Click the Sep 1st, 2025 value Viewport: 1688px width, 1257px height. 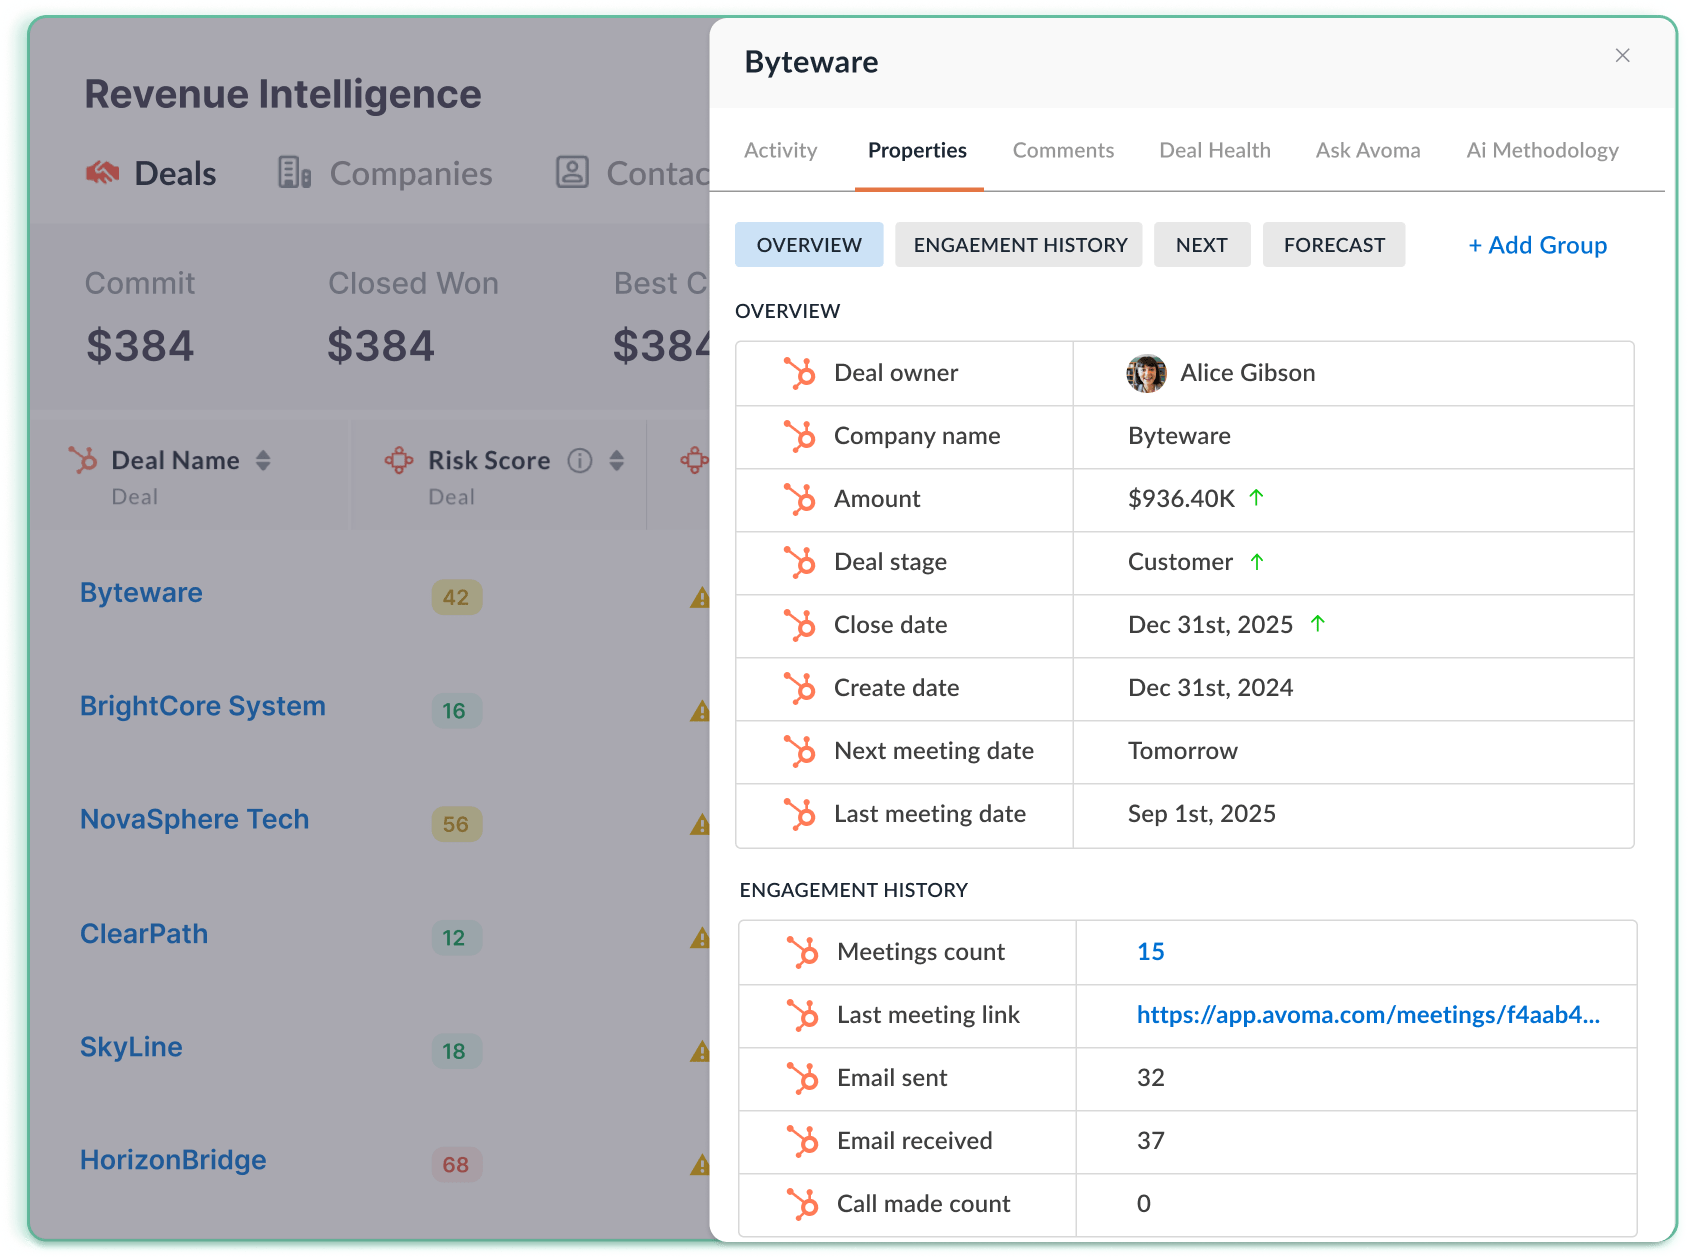coord(1201,814)
